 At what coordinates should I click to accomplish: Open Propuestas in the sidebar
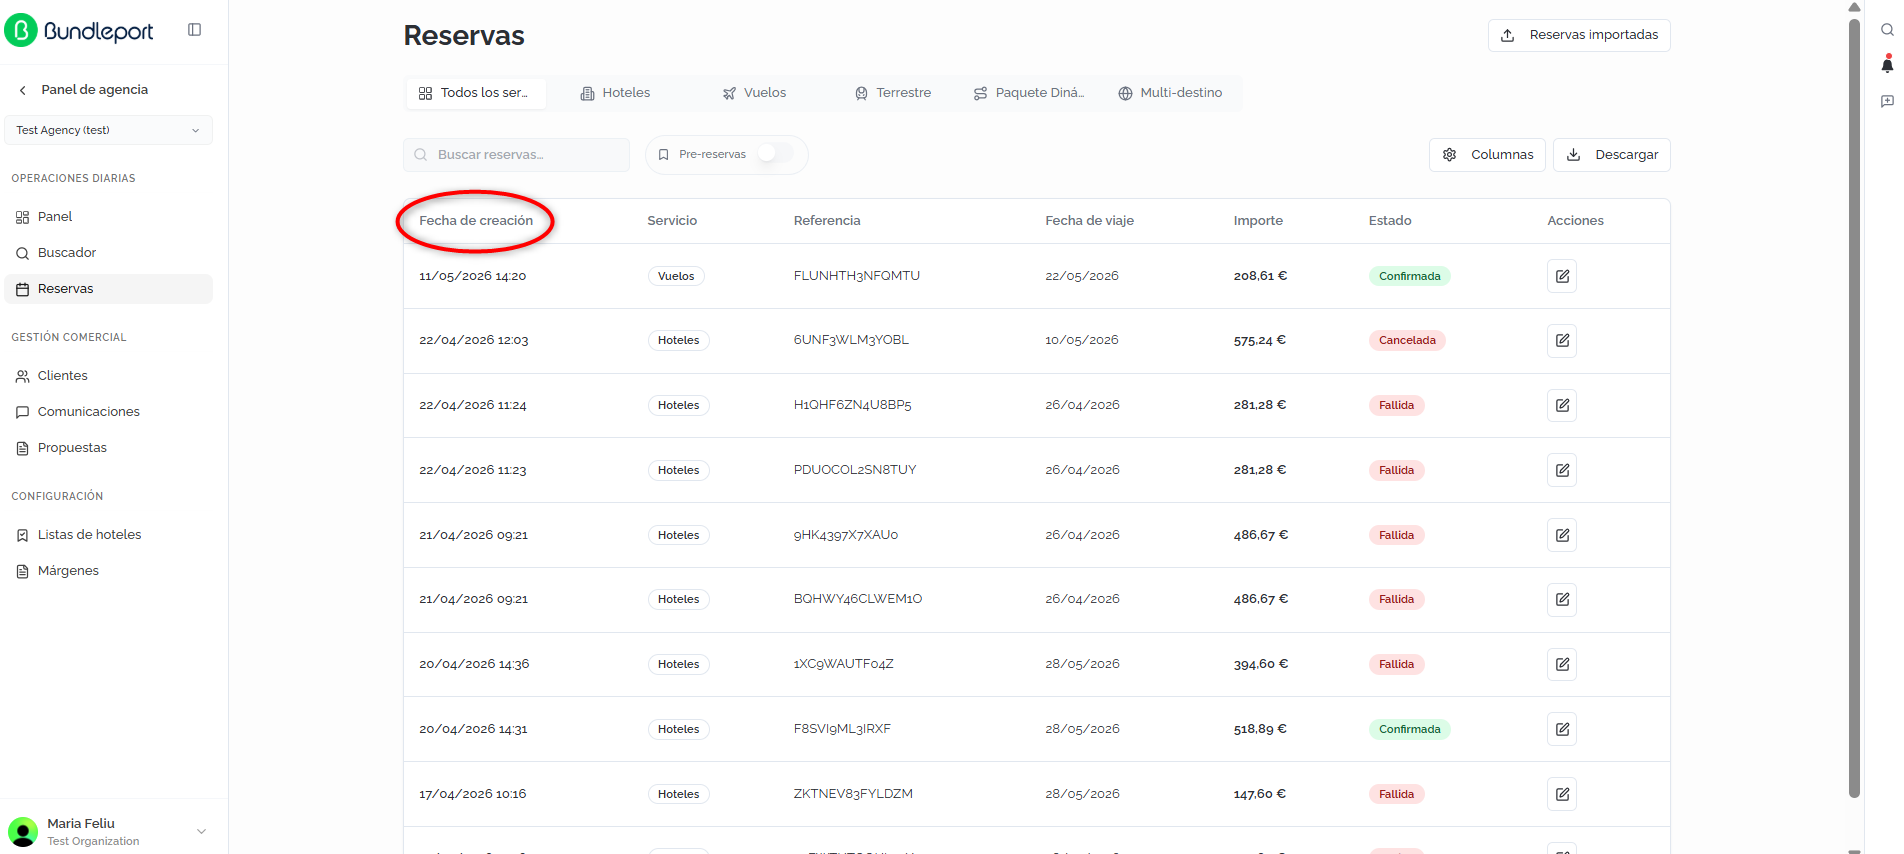point(108,448)
